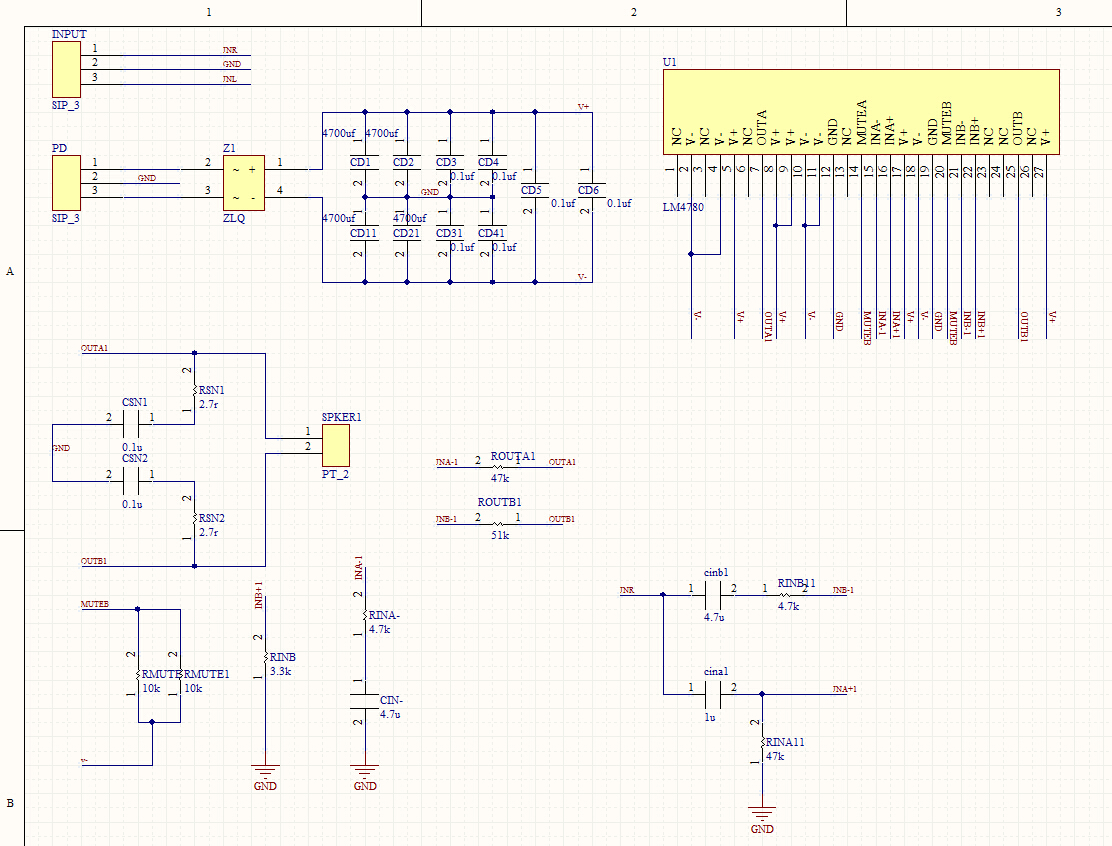Click the INB-1 net label right of RINB11
Viewport: 1112px width, 846px height.
coord(843,590)
